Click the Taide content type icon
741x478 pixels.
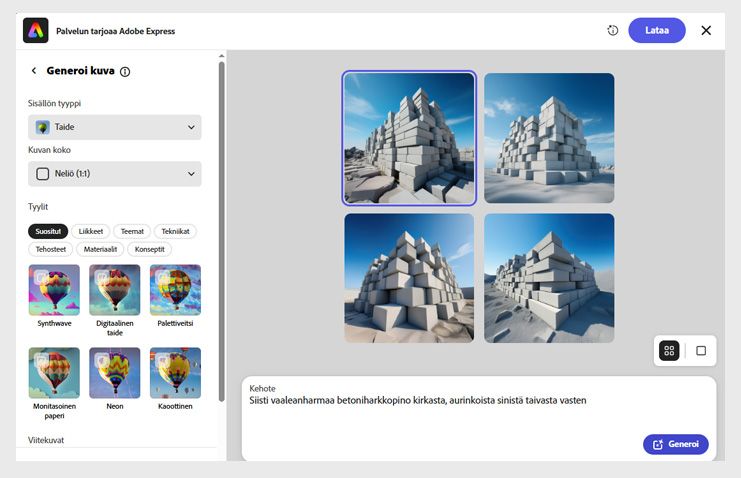click(43, 127)
